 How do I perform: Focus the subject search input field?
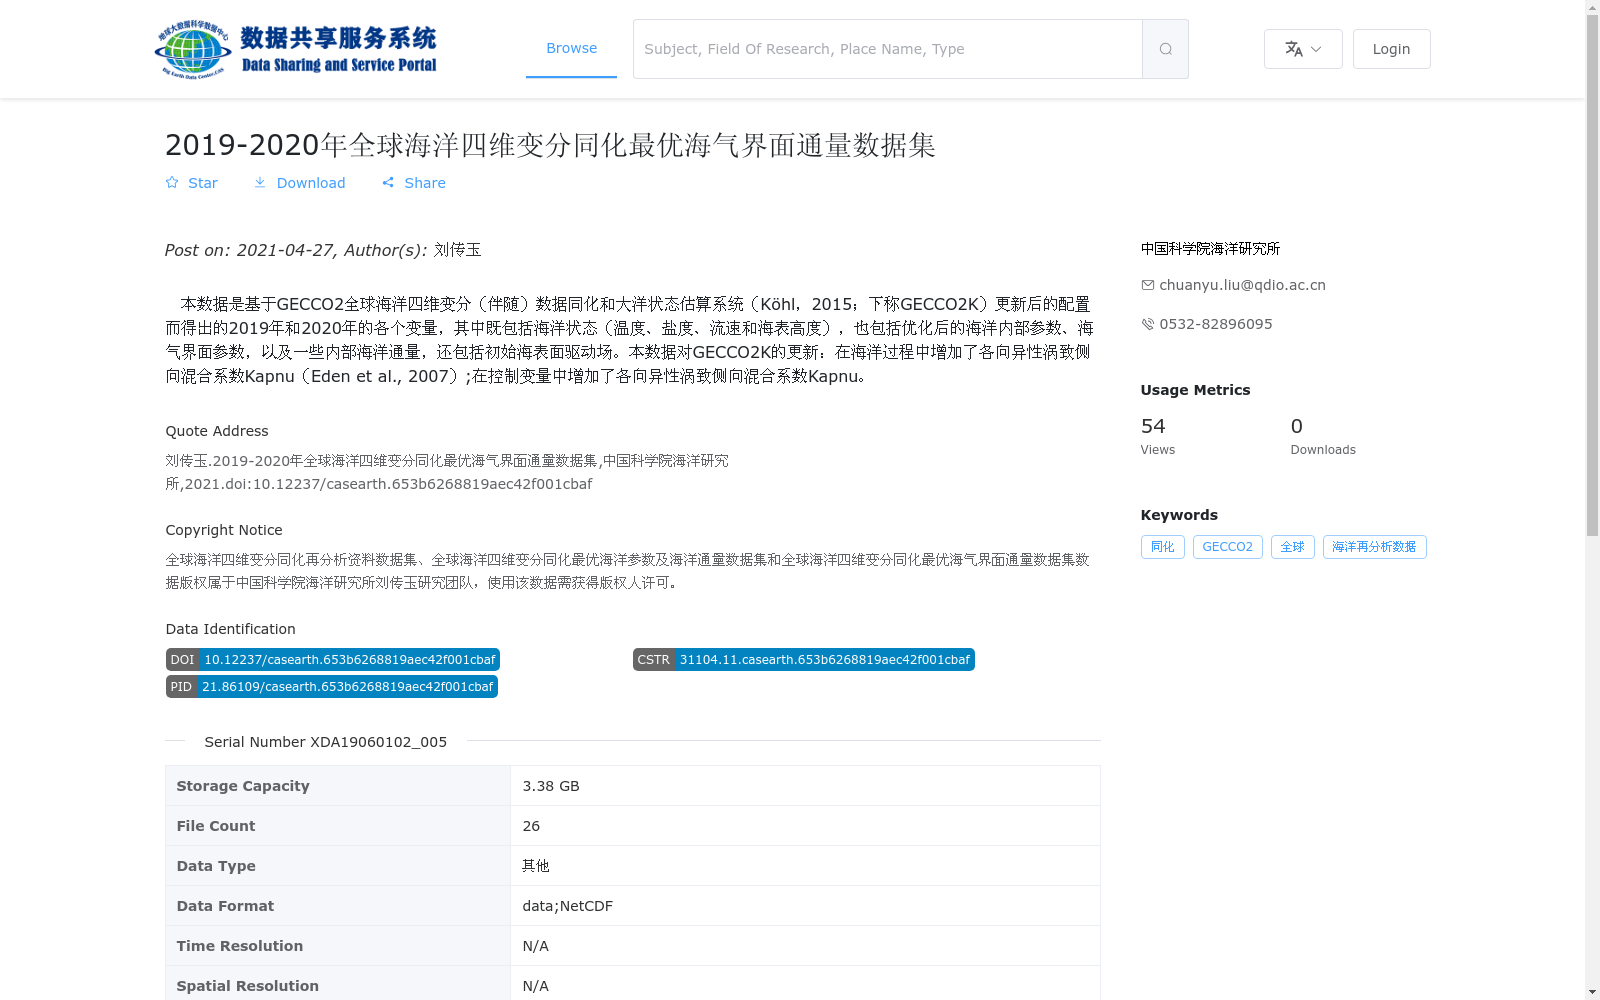click(888, 49)
